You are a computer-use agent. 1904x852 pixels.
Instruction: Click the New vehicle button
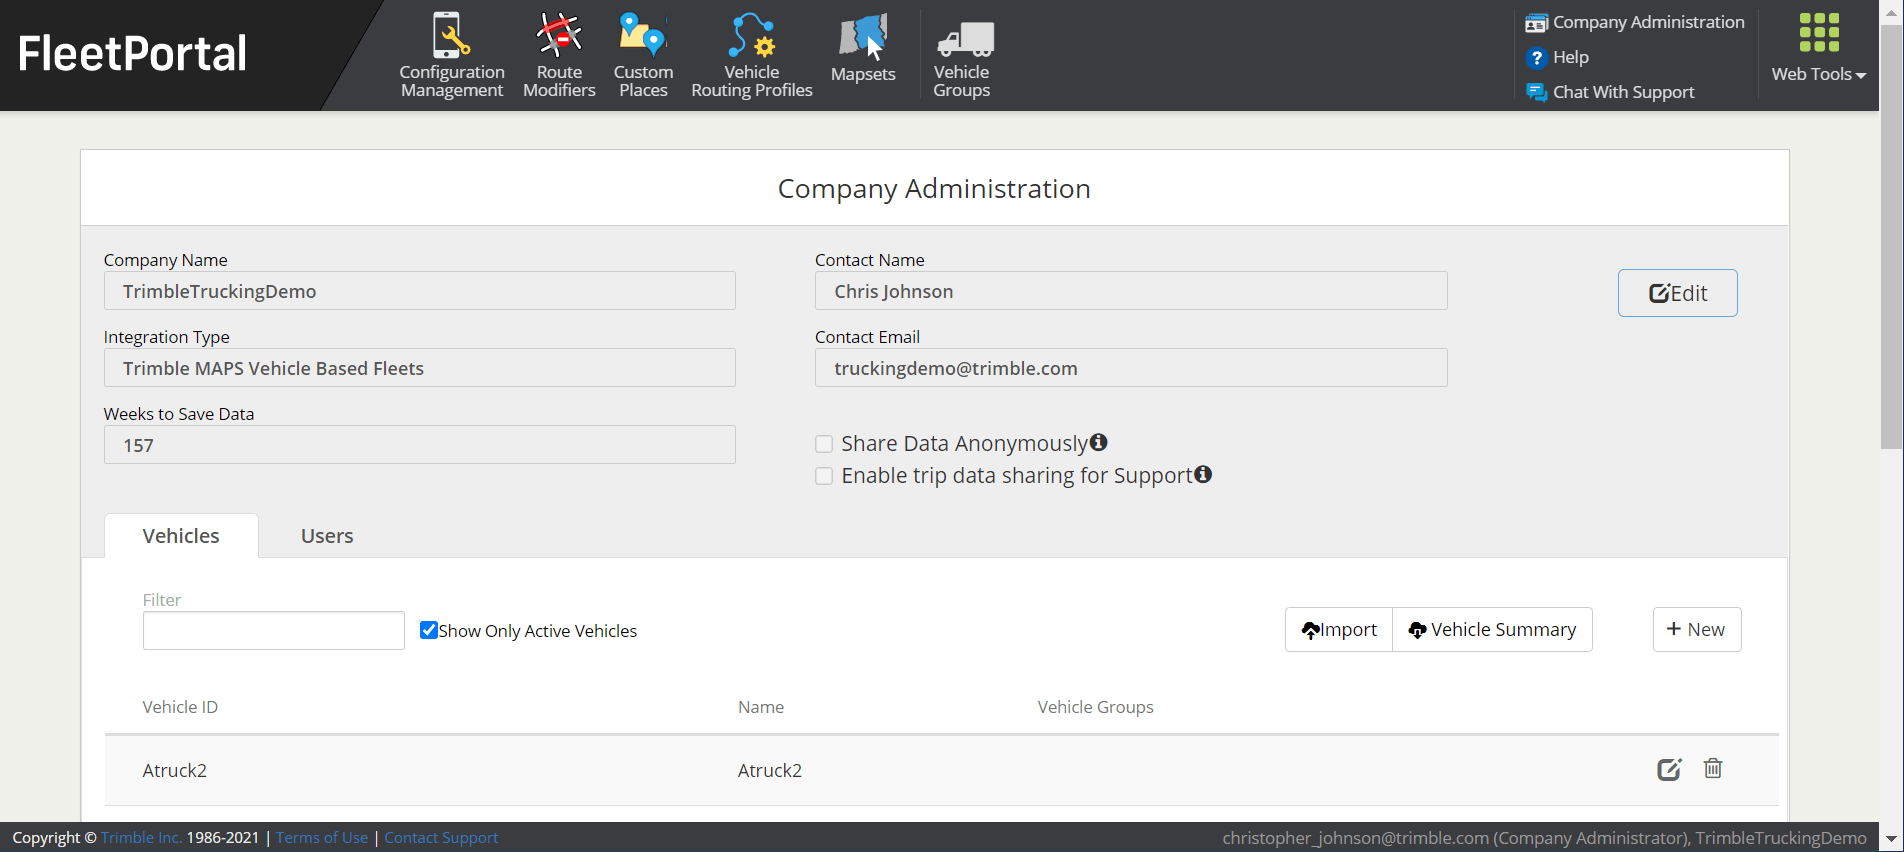tap(1697, 630)
